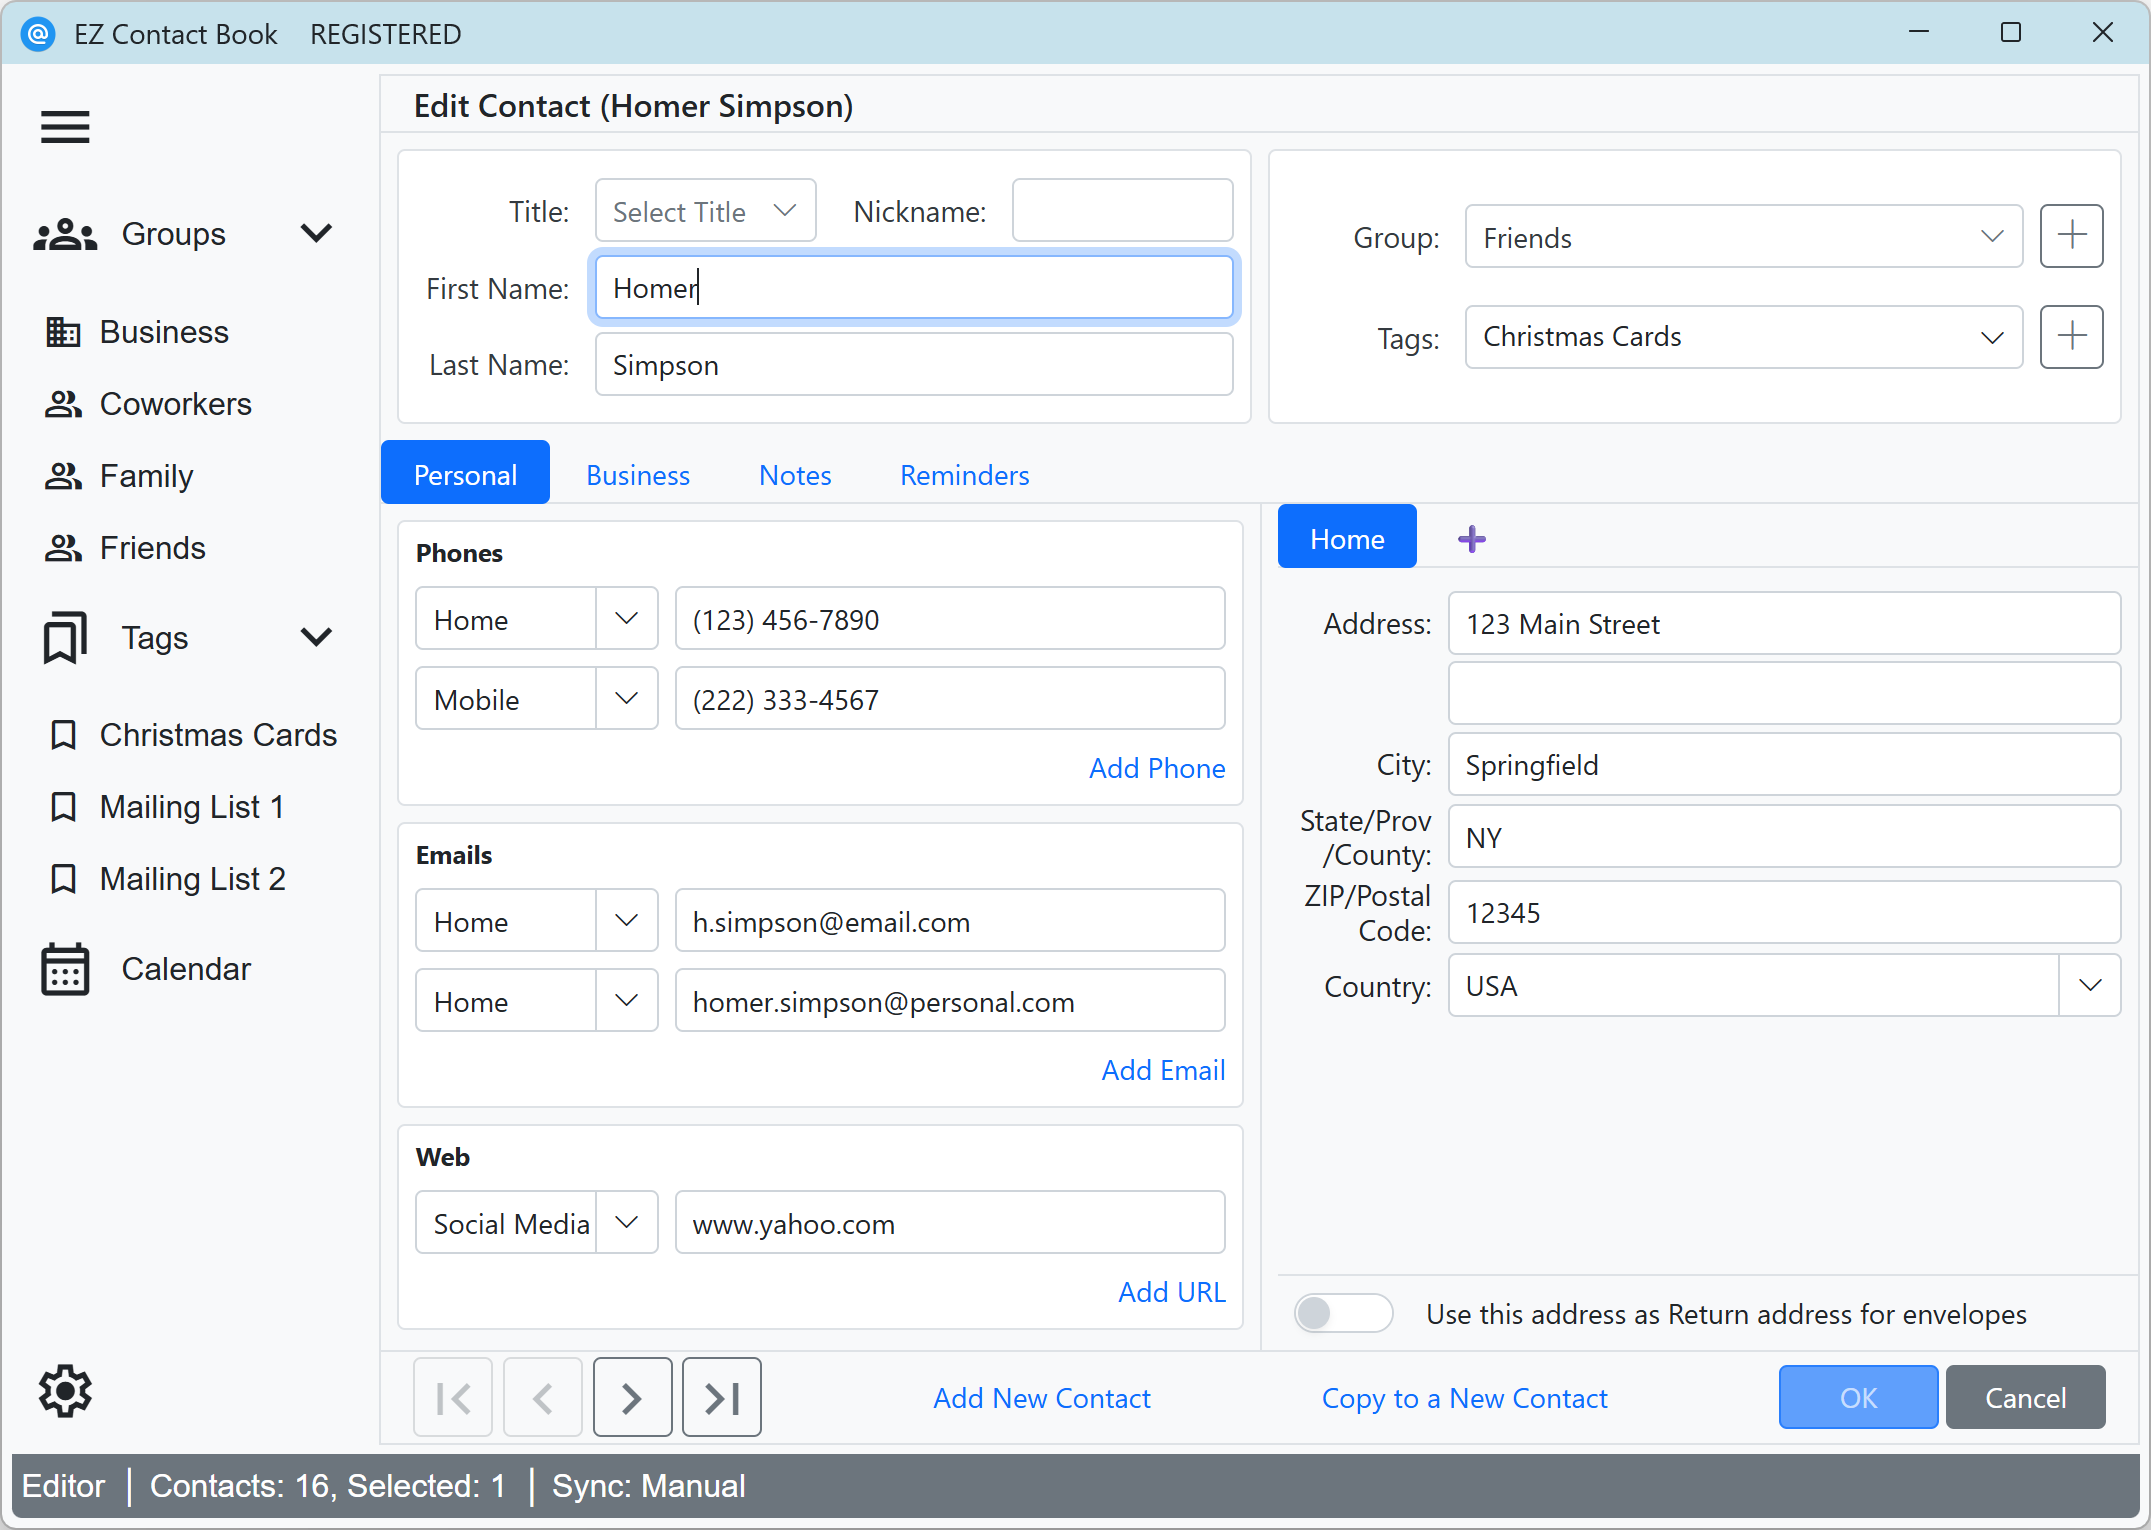Image resolution: width=2151 pixels, height=1530 pixels.
Task: Click the plus button beside the Tags dropdown
Action: tap(2071, 337)
